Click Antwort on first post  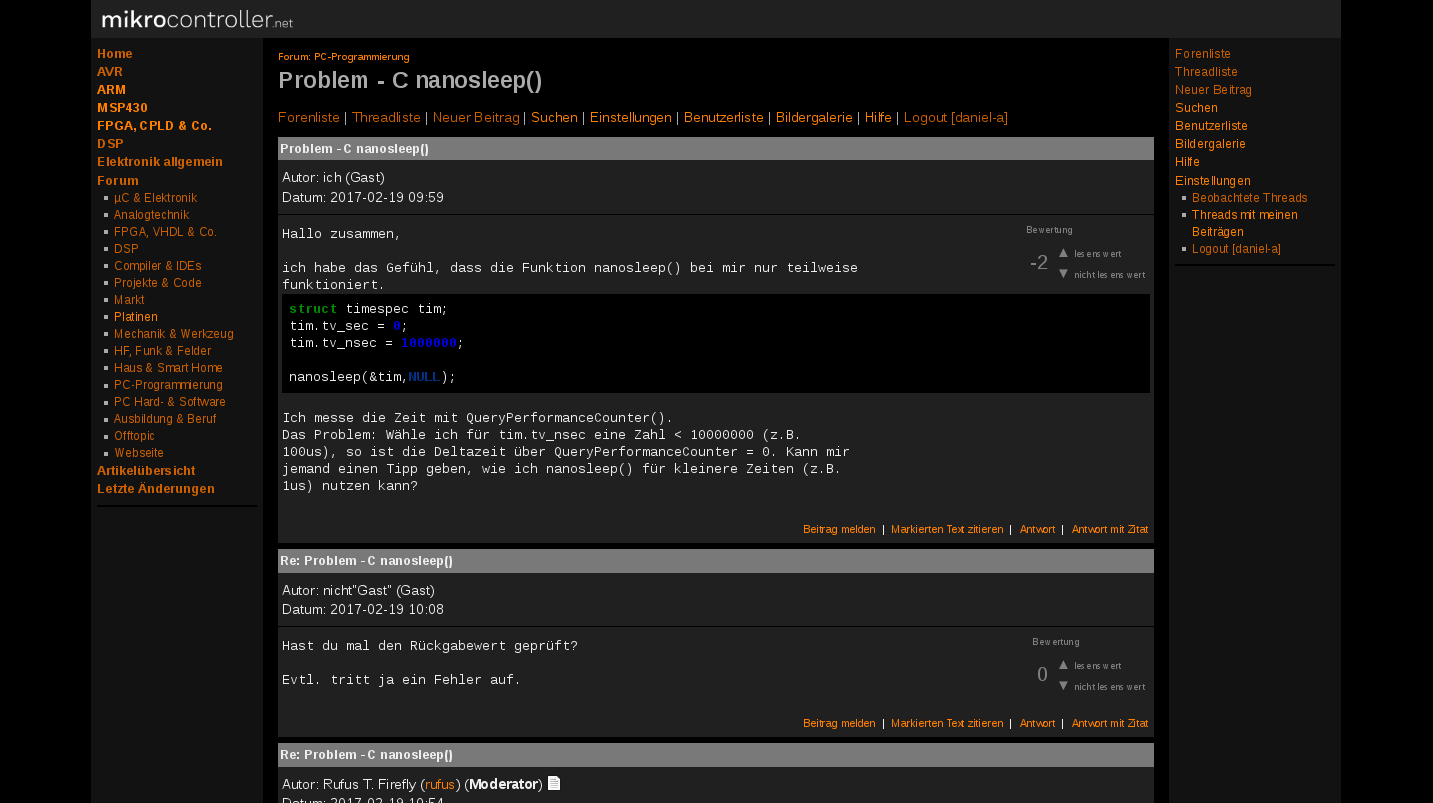pyautogui.click(x=1037, y=530)
